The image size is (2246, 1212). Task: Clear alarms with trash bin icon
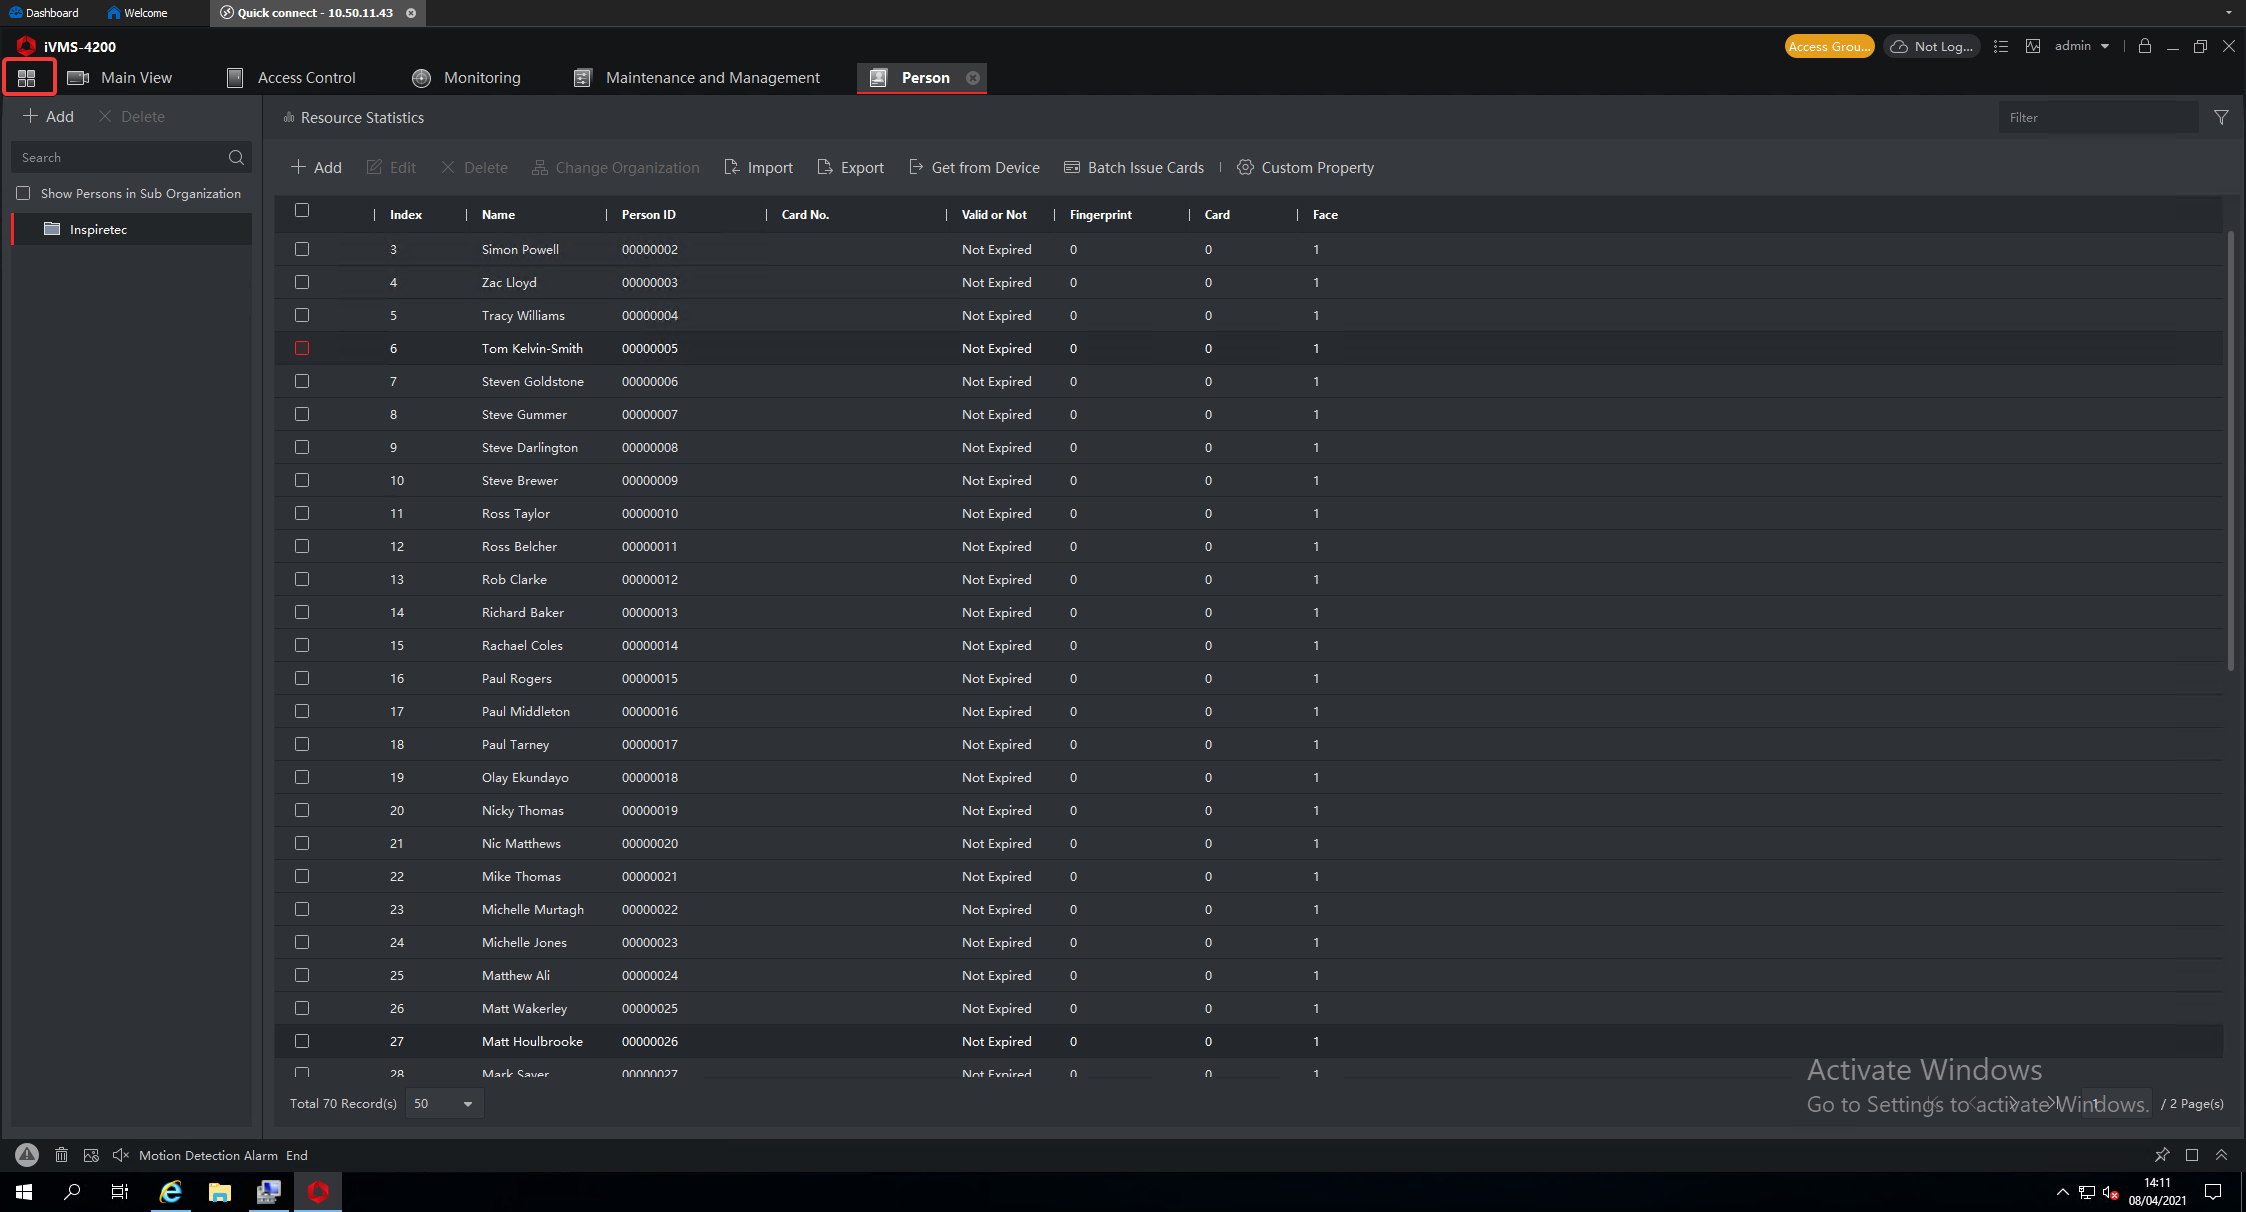[61, 1155]
